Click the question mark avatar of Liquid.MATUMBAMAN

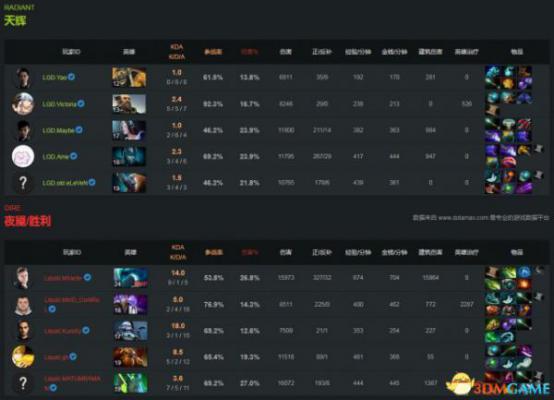(x=23, y=383)
